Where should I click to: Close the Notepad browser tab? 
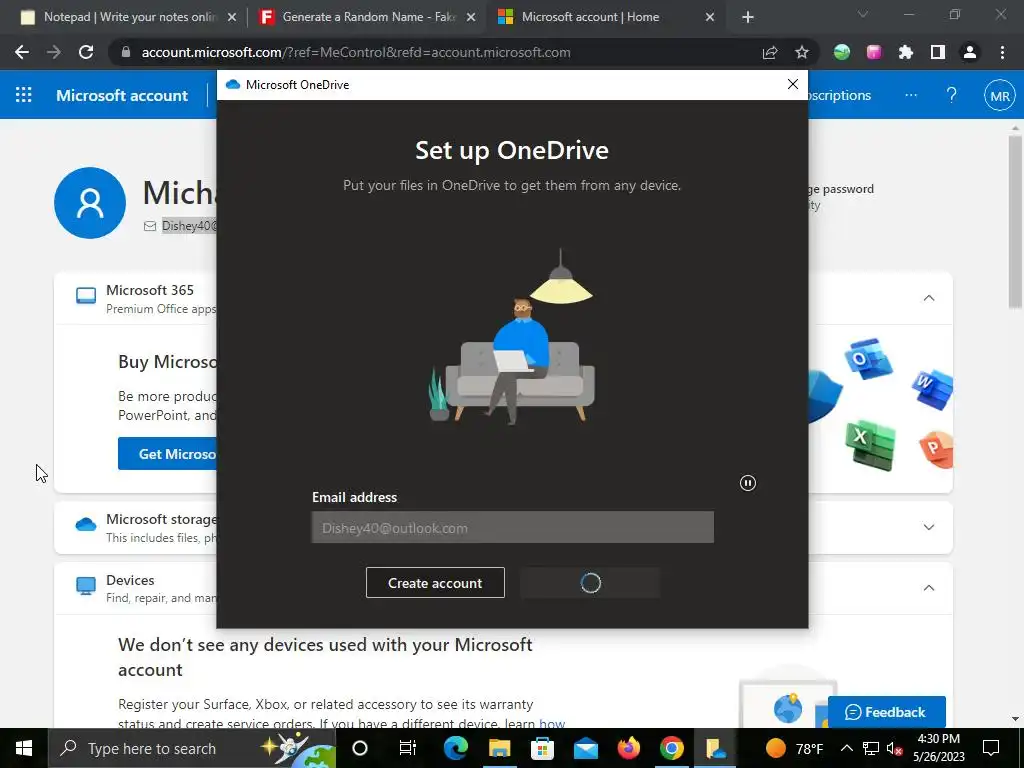pos(232,17)
